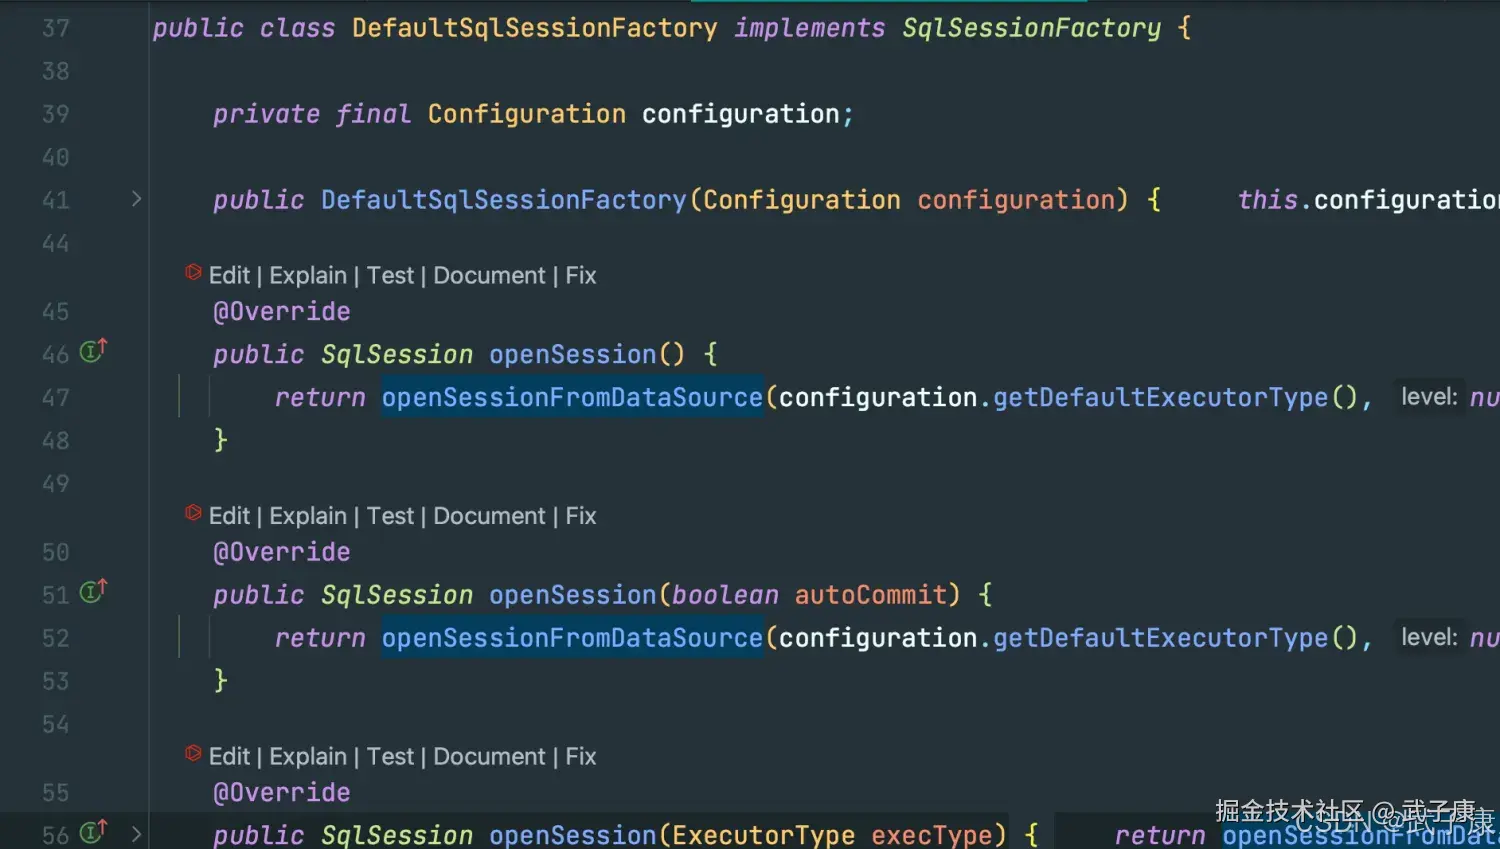Image resolution: width=1500 pixels, height=849 pixels.
Task: Click Edit above openSession(ExecutorType execType)
Action: click(x=229, y=756)
